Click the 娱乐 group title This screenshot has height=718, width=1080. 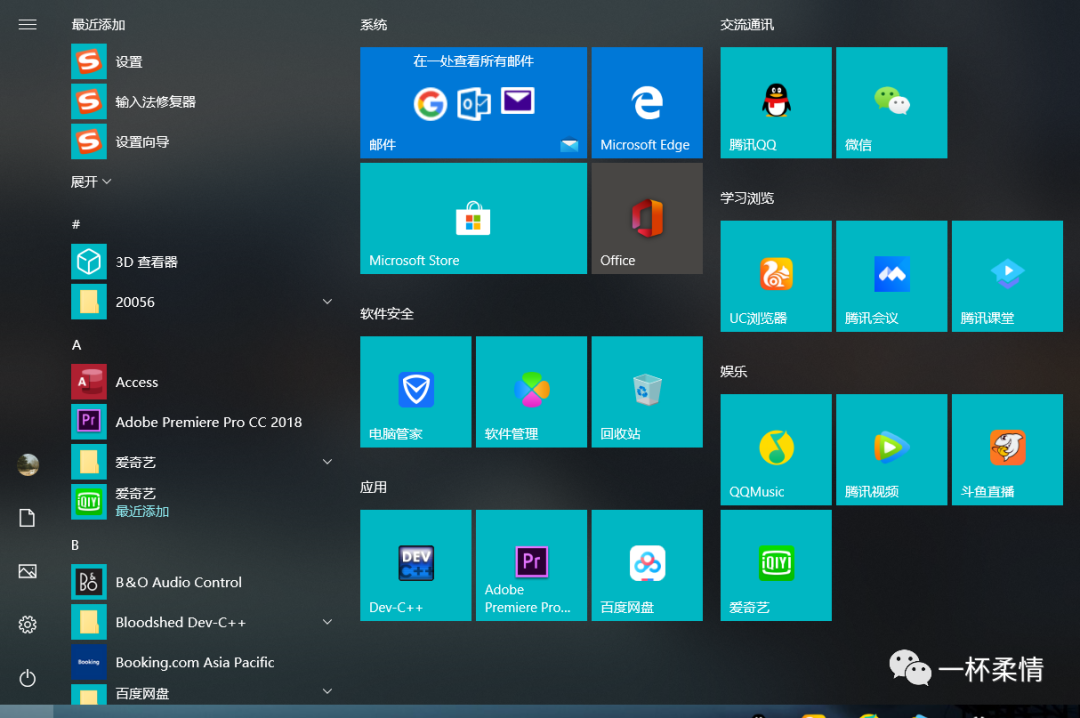pyautogui.click(x=734, y=372)
